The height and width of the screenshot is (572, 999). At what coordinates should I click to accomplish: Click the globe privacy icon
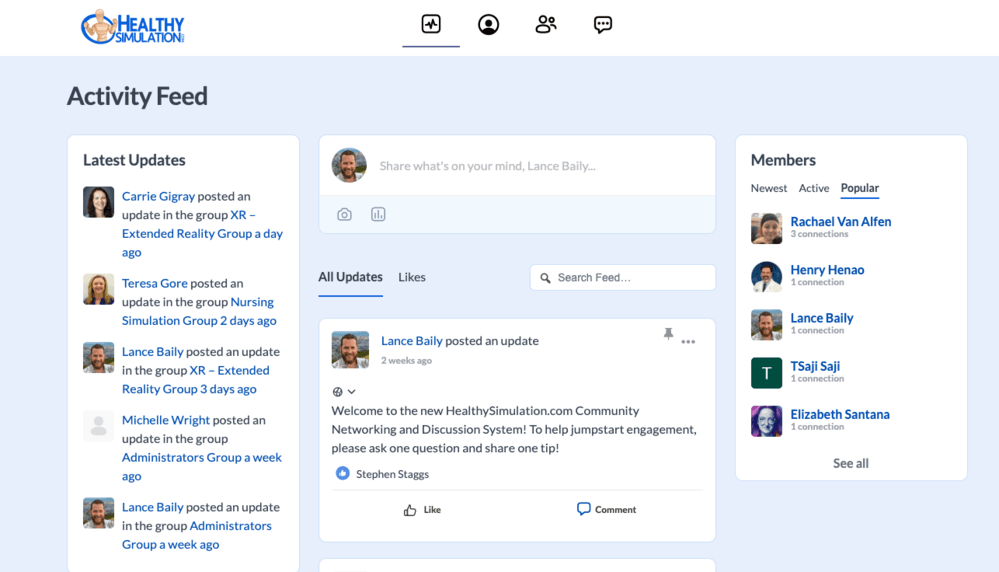pyautogui.click(x=337, y=392)
